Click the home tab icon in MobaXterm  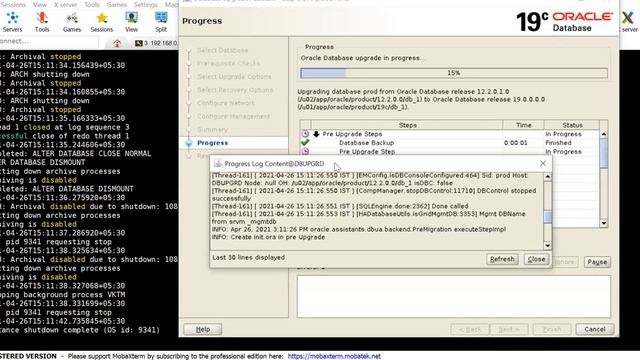click(117, 43)
